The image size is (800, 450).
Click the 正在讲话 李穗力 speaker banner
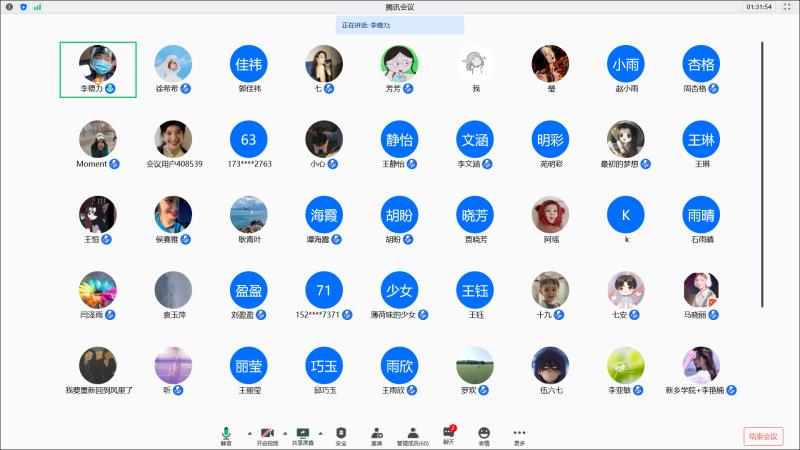400,24
